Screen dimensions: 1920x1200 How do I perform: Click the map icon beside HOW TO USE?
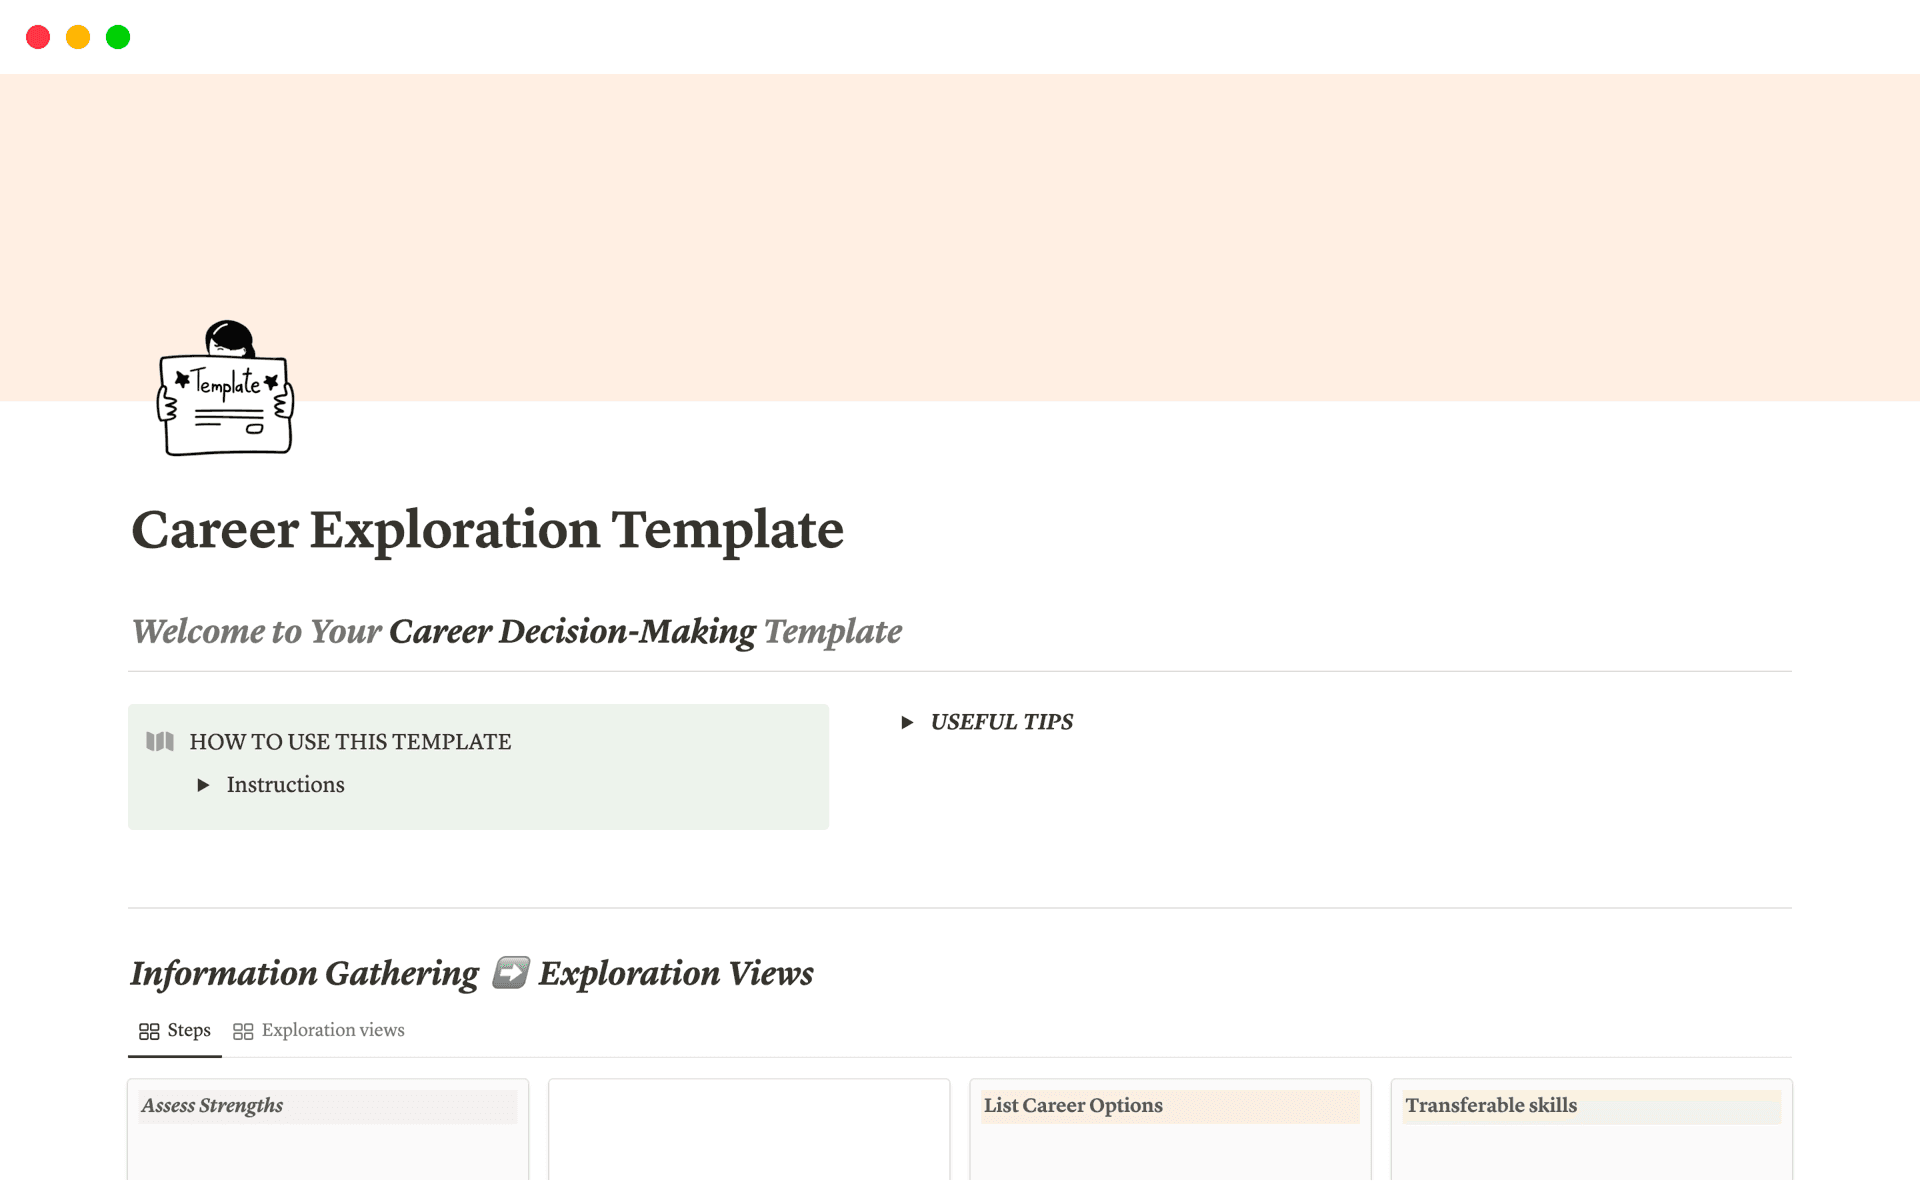[160, 741]
